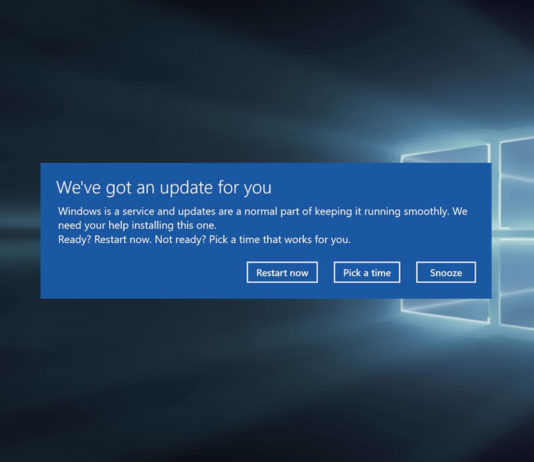Click the sentence starting "Windows is a service and updates"
This screenshot has height=462, width=534.
263,218
